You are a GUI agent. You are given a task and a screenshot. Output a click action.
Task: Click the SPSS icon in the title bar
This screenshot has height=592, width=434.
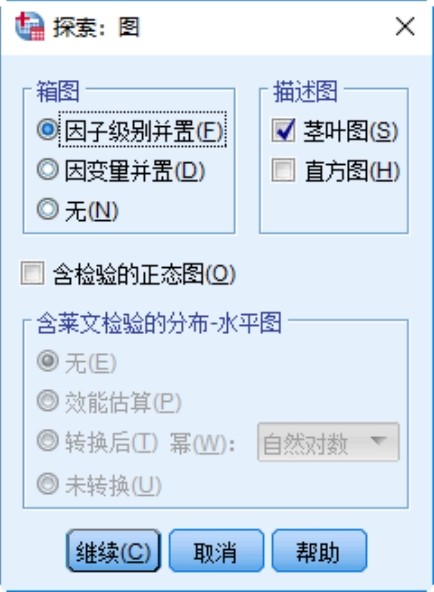pyautogui.click(x=29, y=26)
